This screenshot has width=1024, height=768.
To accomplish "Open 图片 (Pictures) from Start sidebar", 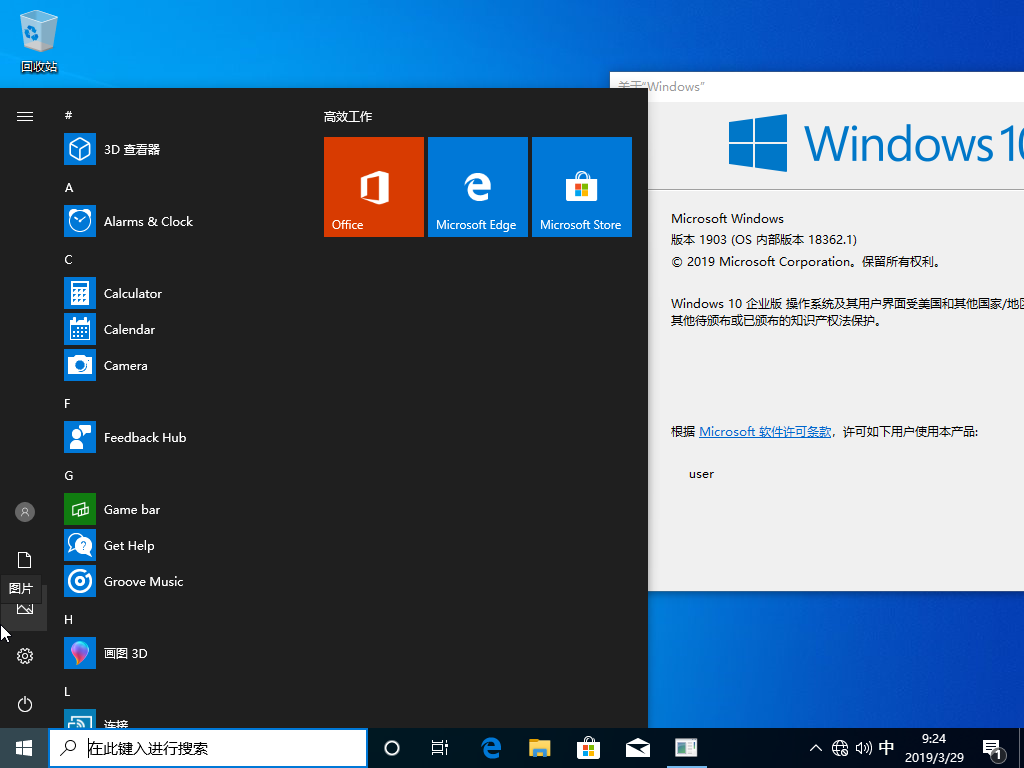I will (x=25, y=609).
